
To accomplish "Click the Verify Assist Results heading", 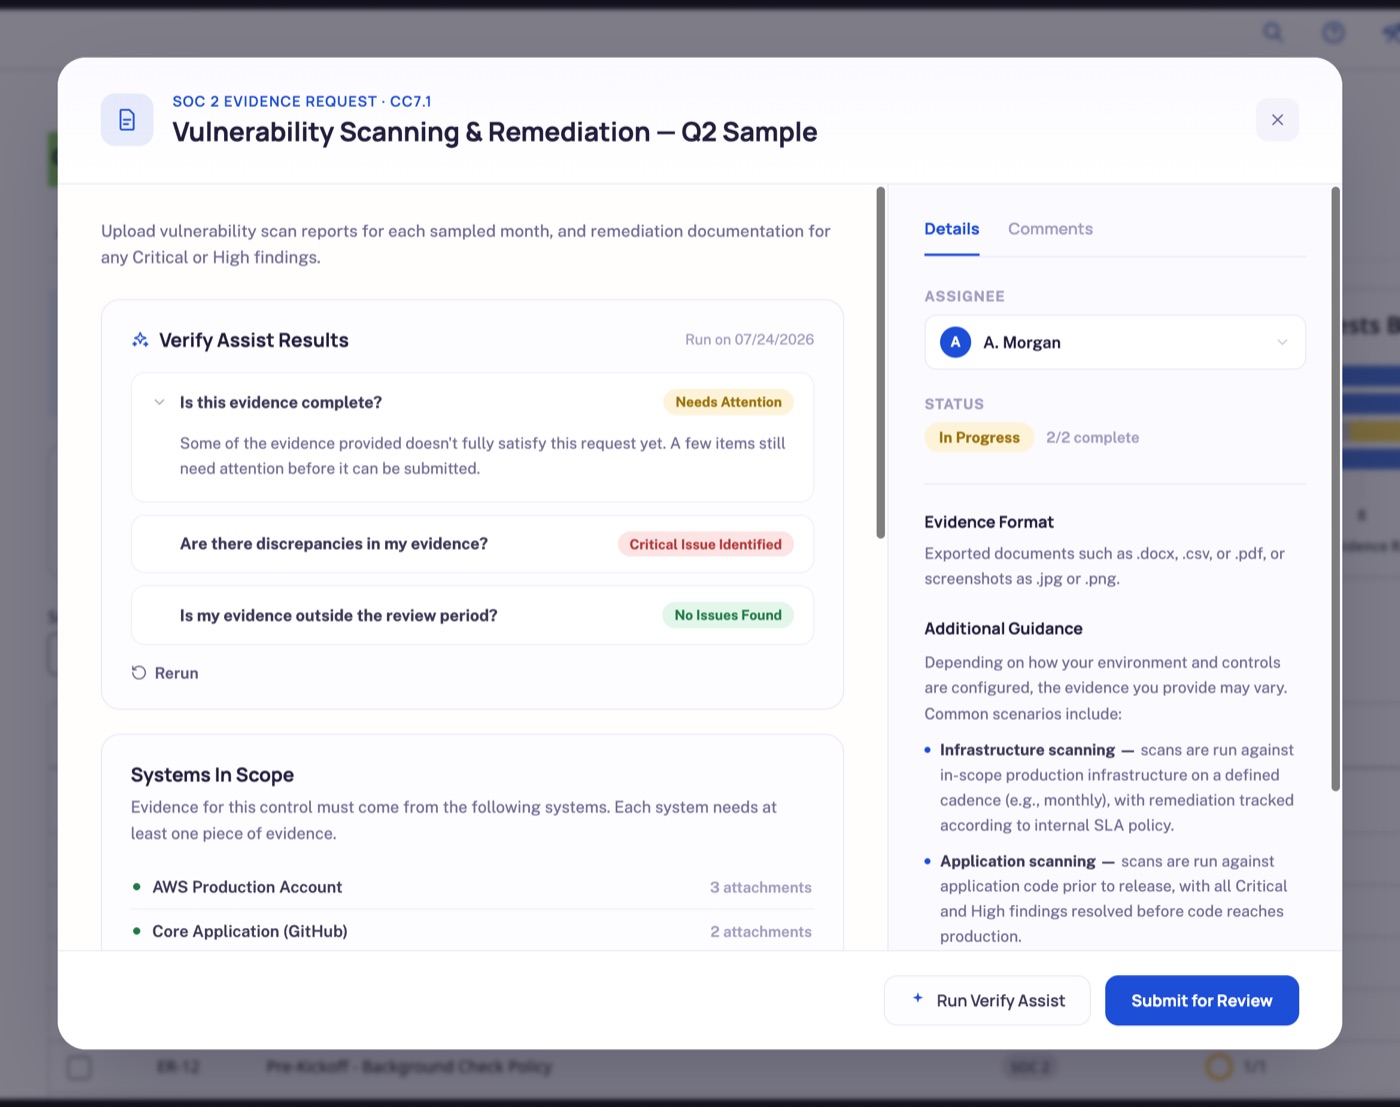I will pos(254,340).
